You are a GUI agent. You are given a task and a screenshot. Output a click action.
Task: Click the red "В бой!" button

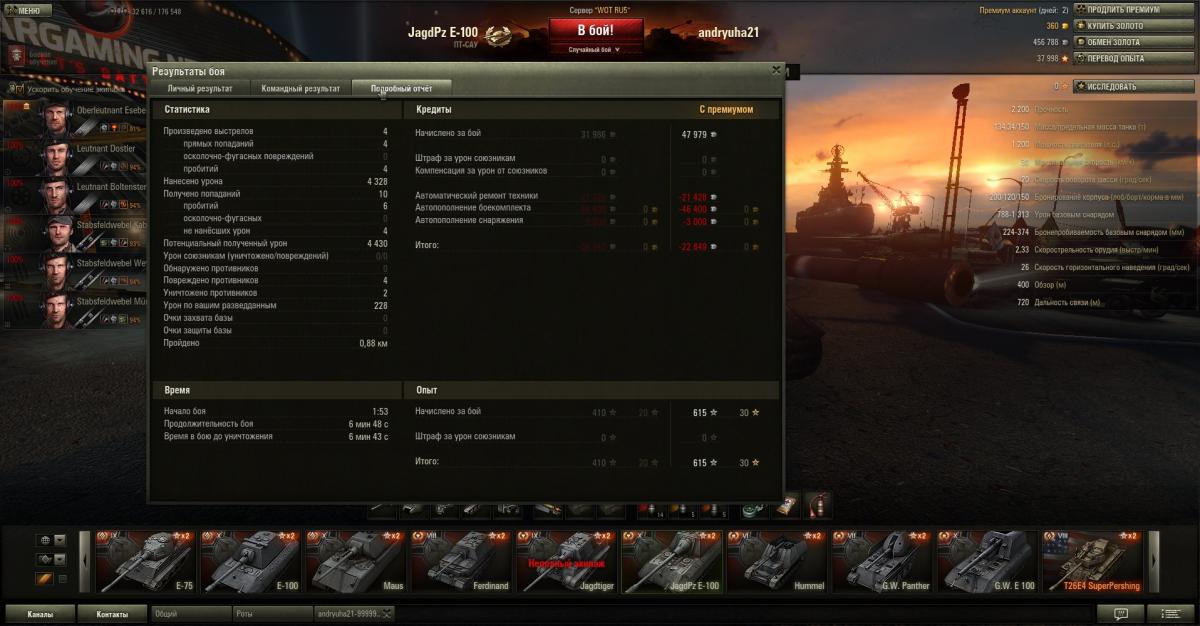[x=594, y=30]
